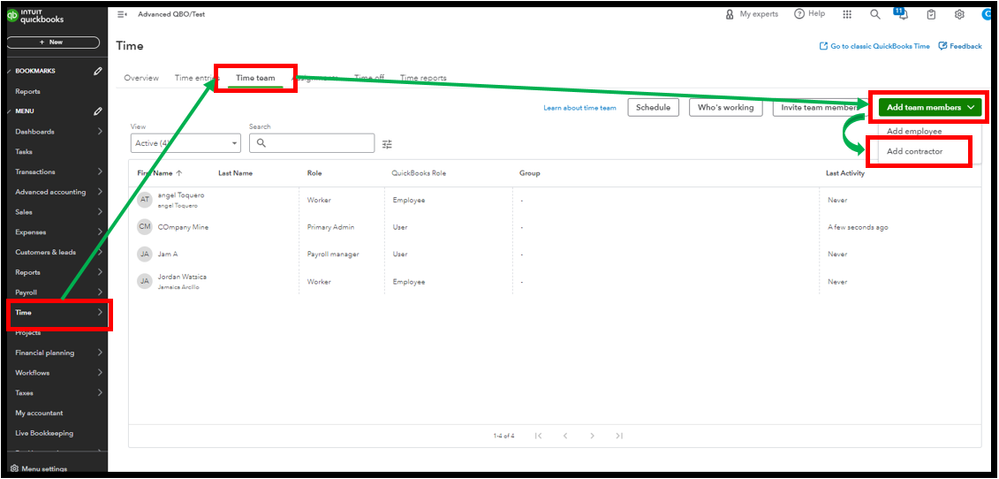Open the settings gear icon
This screenshot has height=479, width=999.
tap(959, 14)
